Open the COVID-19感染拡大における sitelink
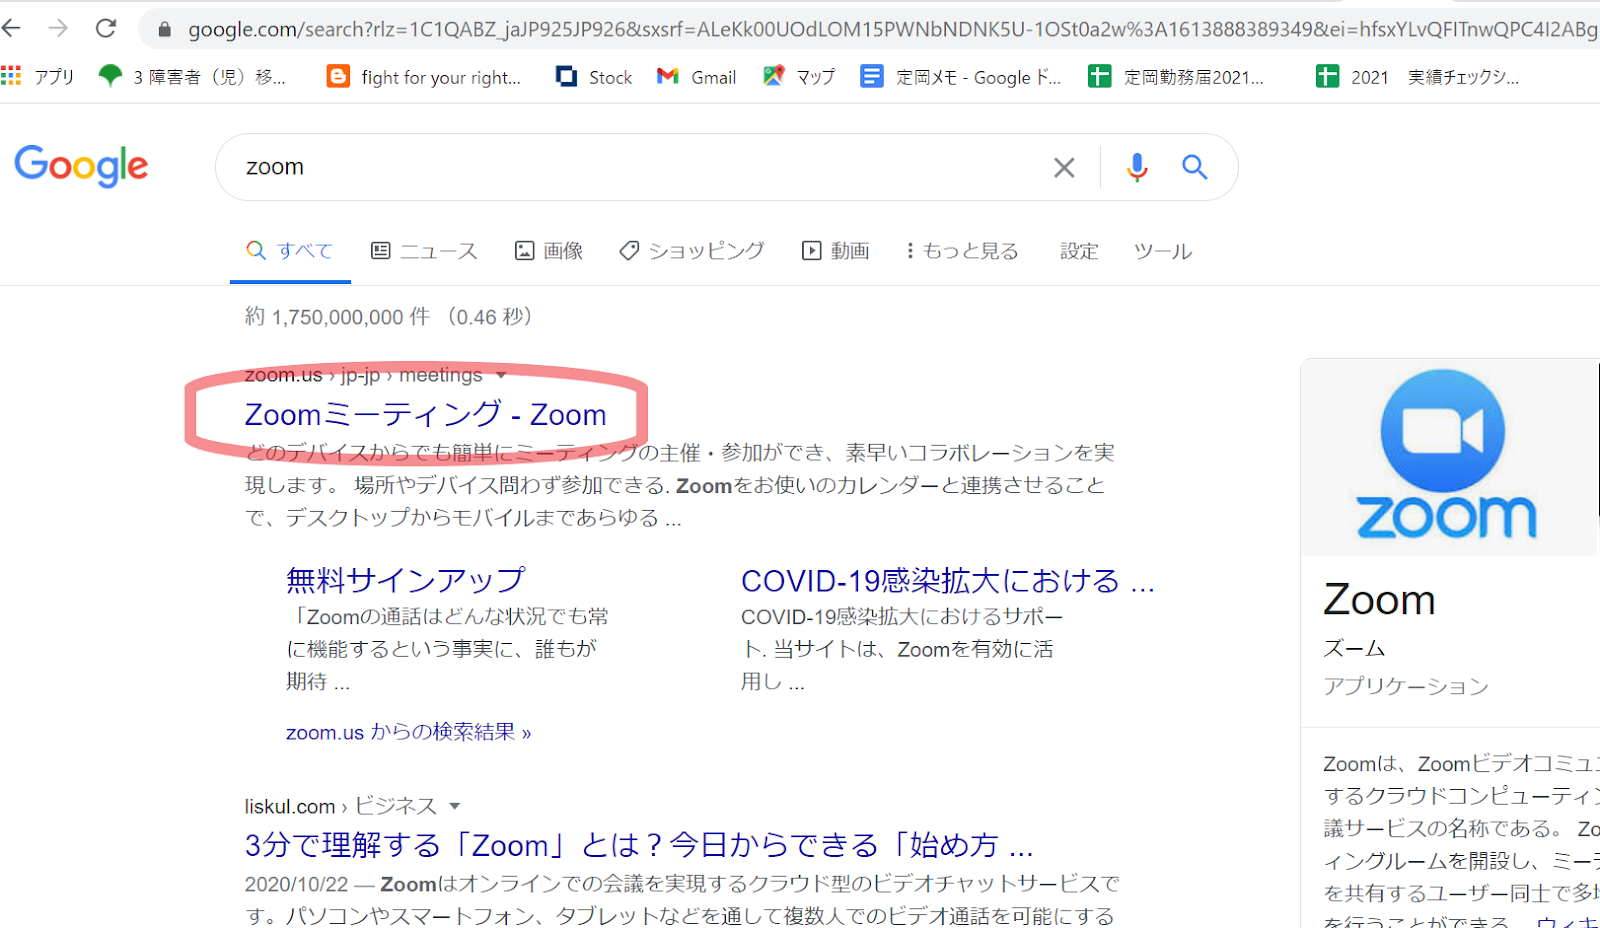 coord(948,581)
